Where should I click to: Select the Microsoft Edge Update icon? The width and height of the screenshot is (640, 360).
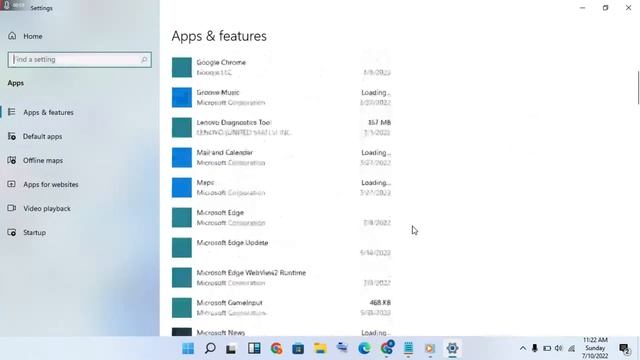(x=182, y=248)
